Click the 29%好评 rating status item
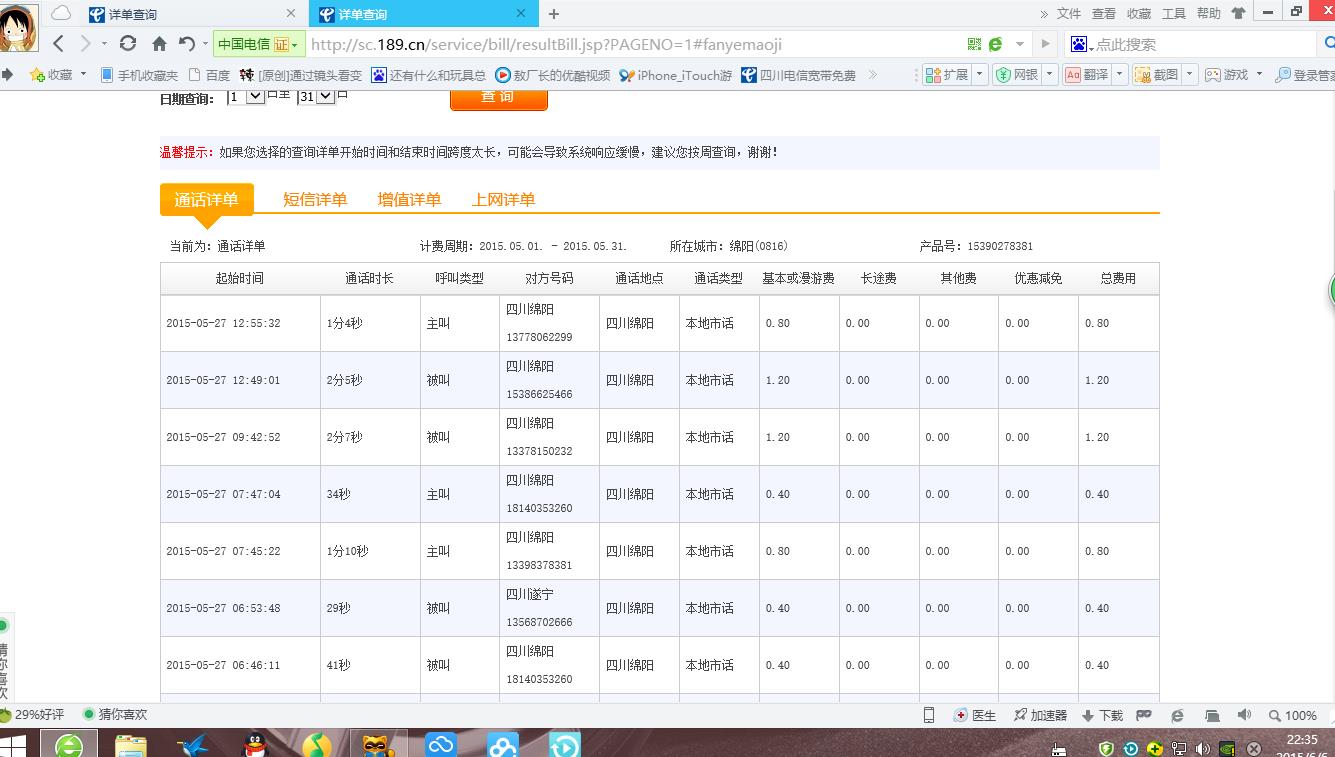The image size is (1335, 757). [32, 715]
